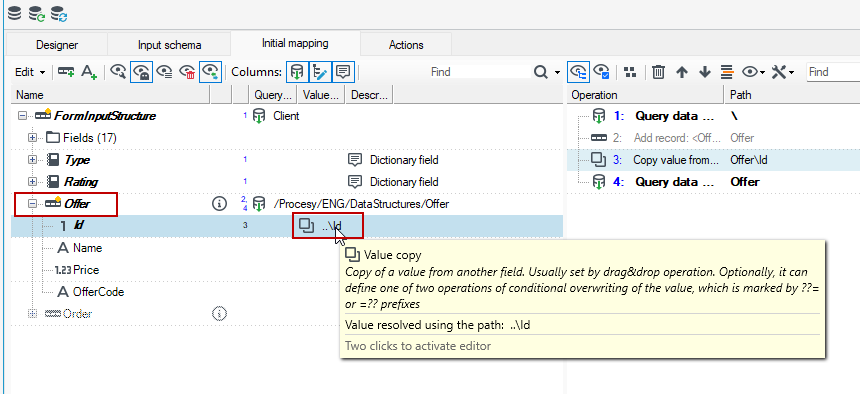Screen dimensions: 860x394
Task: Click the add text field icon
Action: (x=89, y=72)
